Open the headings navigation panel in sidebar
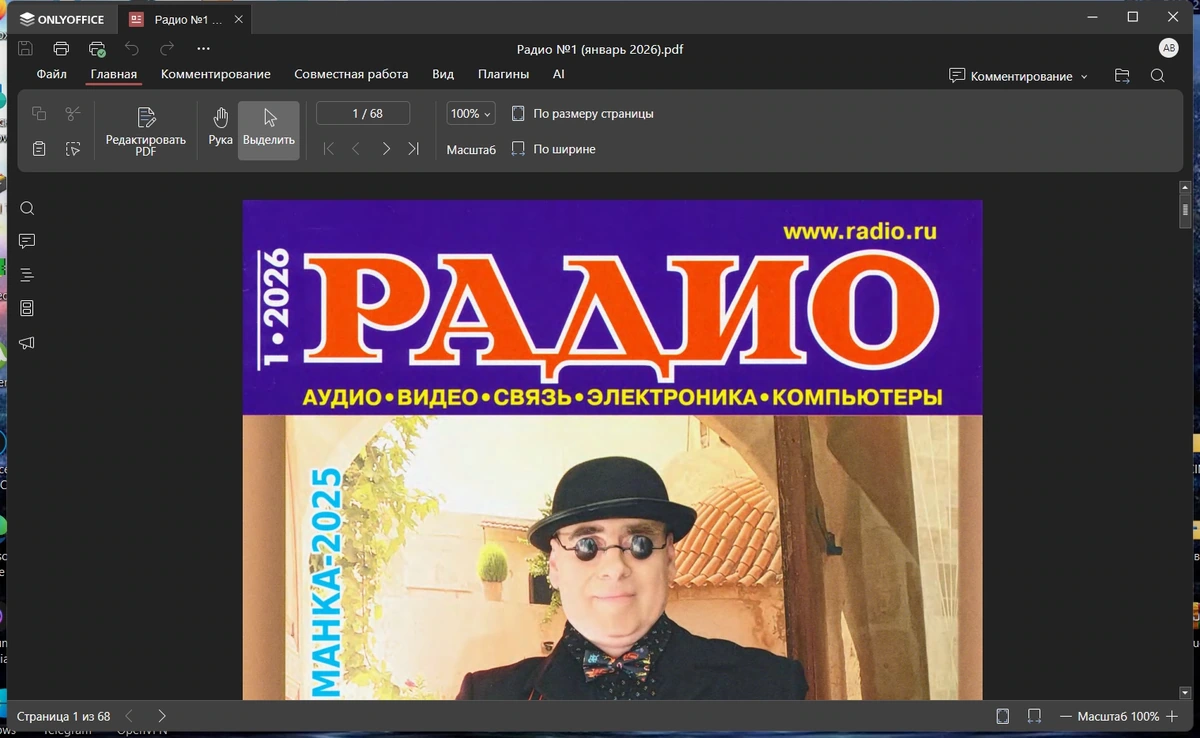1200x738 pixels. (27, 275)
